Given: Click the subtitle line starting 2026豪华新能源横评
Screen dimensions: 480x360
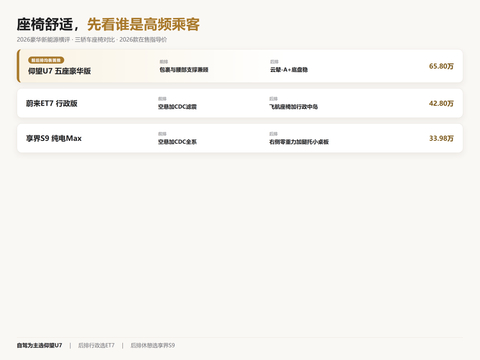Looking at the screenshot, I should (x=92, y=40).
